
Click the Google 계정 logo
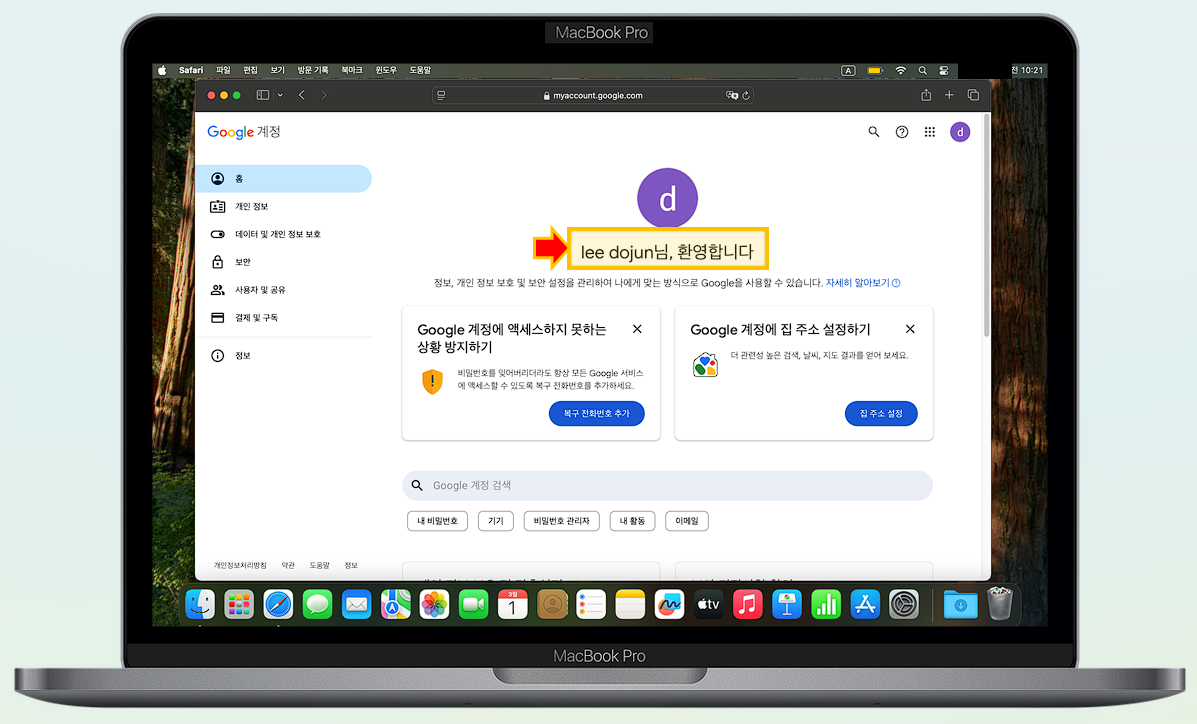[244, 132]
